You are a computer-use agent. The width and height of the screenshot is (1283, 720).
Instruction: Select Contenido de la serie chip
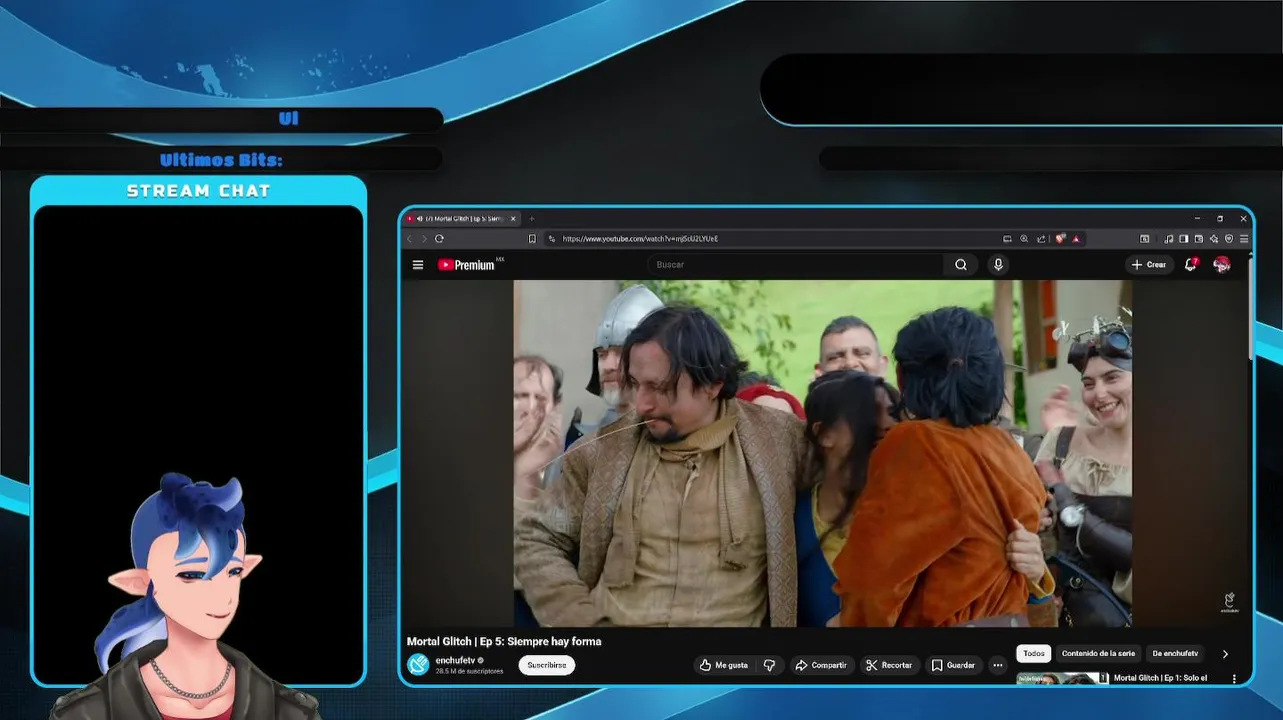coord(1098,654)
